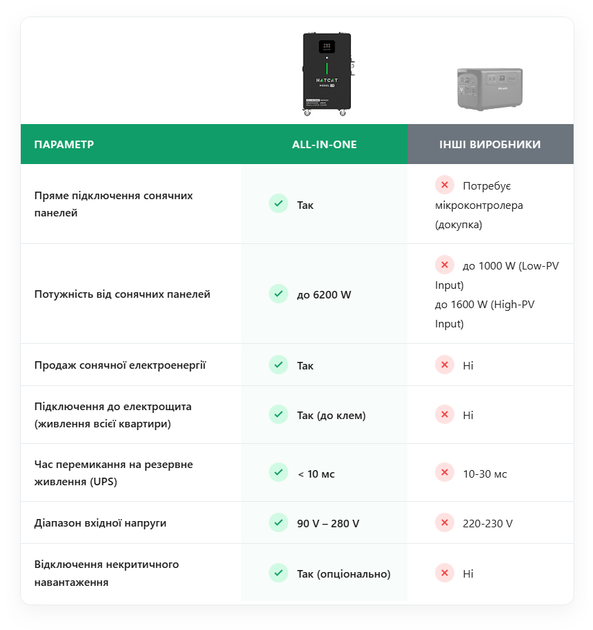Click 'Діапазон вхідної напруги' parameter text
This screenshot has width=593, height=630.
tap(100, 523)
